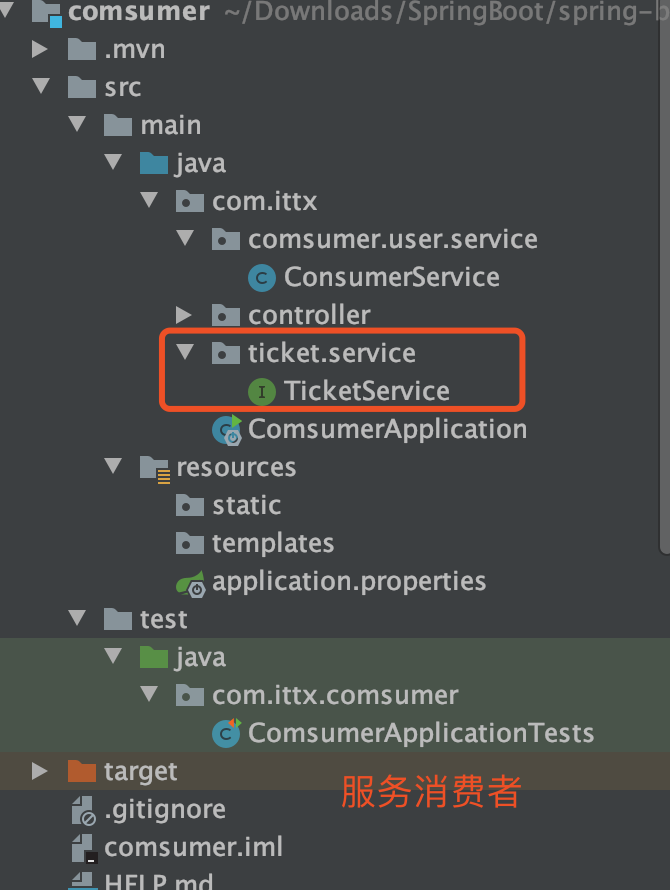Image resolution: width=670 pixels, height=890 pixels.
Task: Collapse the src folder arrow
Action: (41, 86)
